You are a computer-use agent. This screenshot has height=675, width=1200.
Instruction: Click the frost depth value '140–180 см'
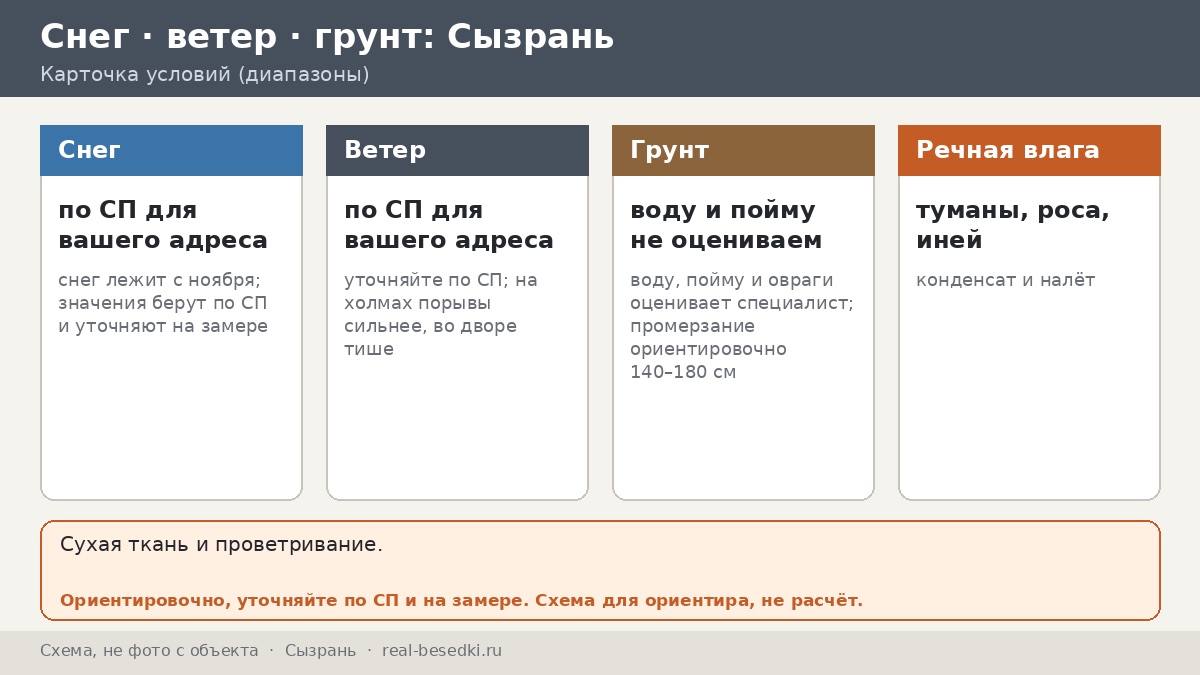click(683, 372)
